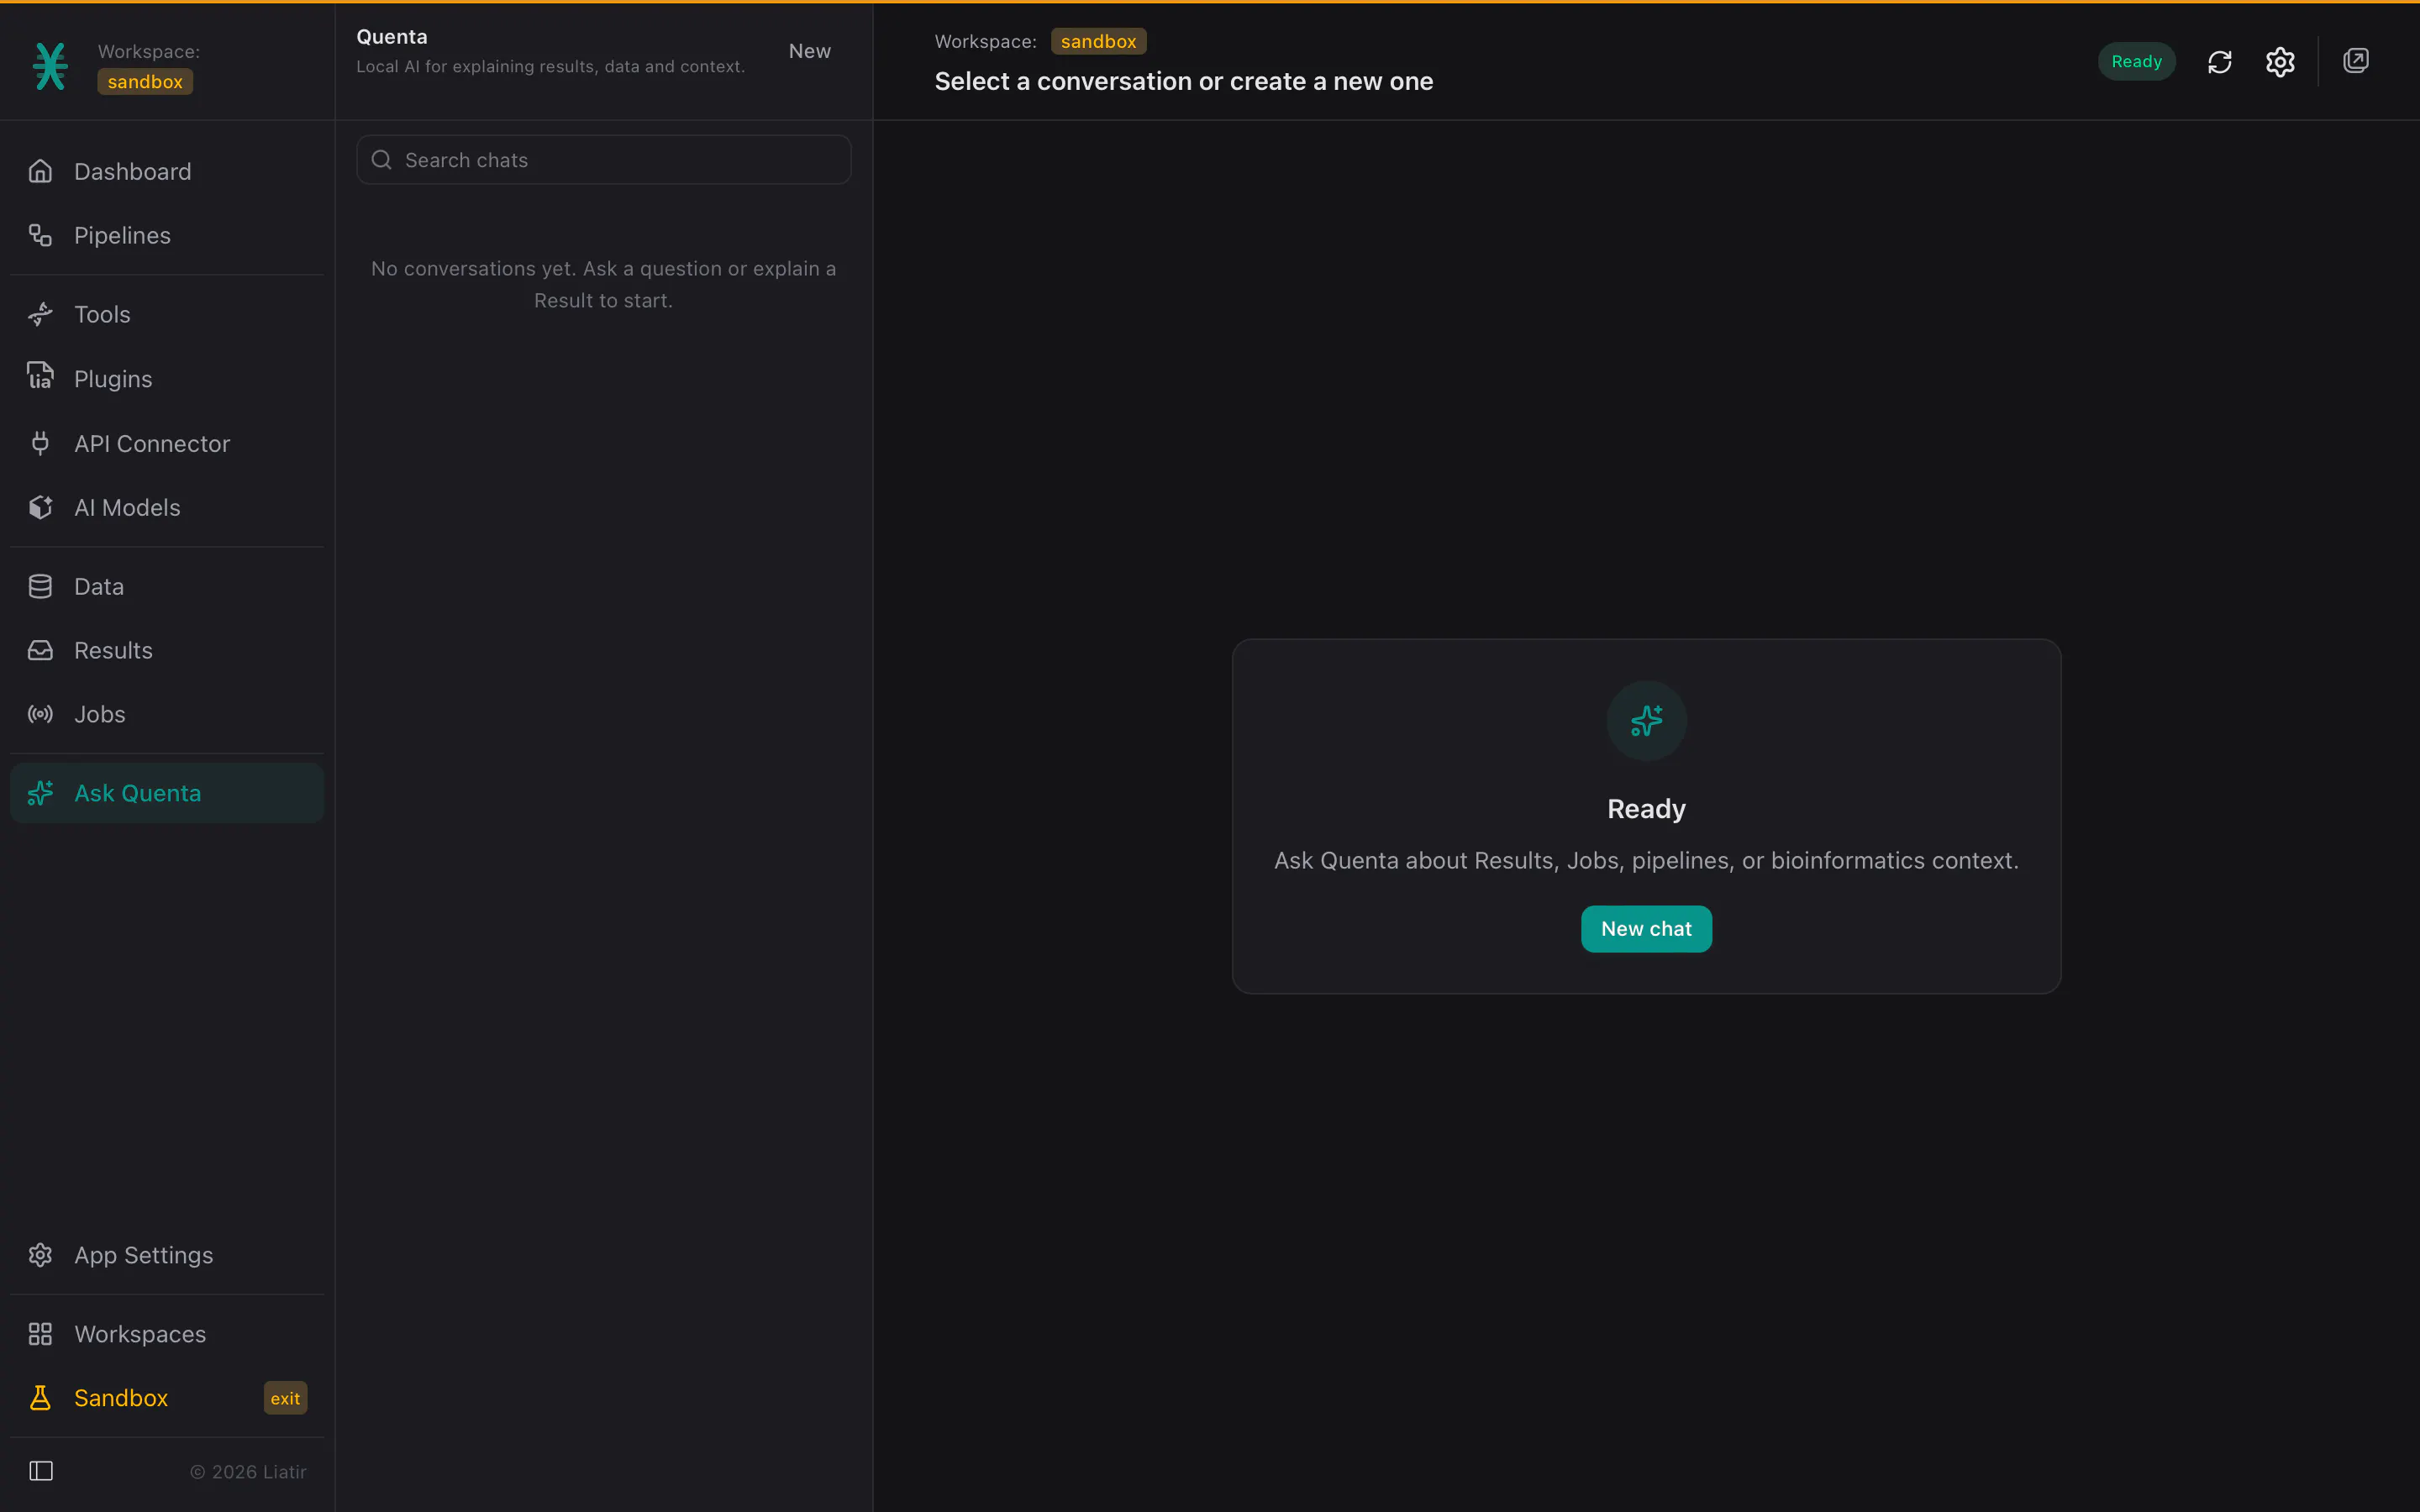
Task: Focus the Search chats field
Action: [x=603, y=160]
